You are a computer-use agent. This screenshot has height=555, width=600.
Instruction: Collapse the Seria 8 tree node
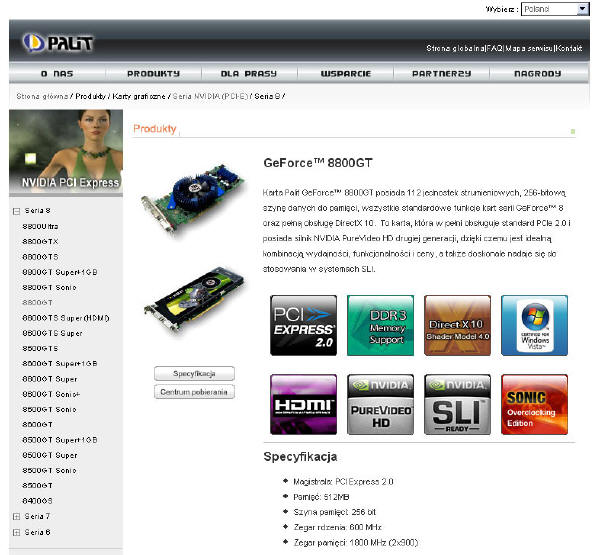(16, 211)
